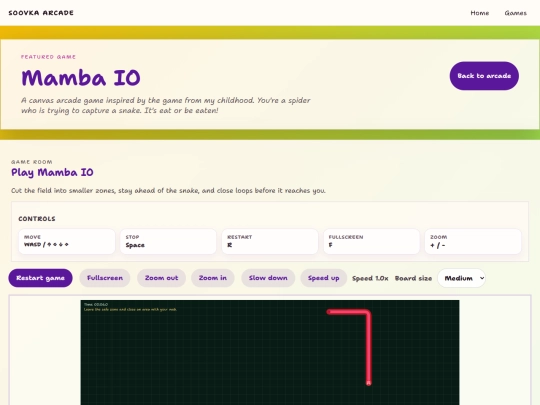Click the Zoom in button

click(x=213, y=278)
